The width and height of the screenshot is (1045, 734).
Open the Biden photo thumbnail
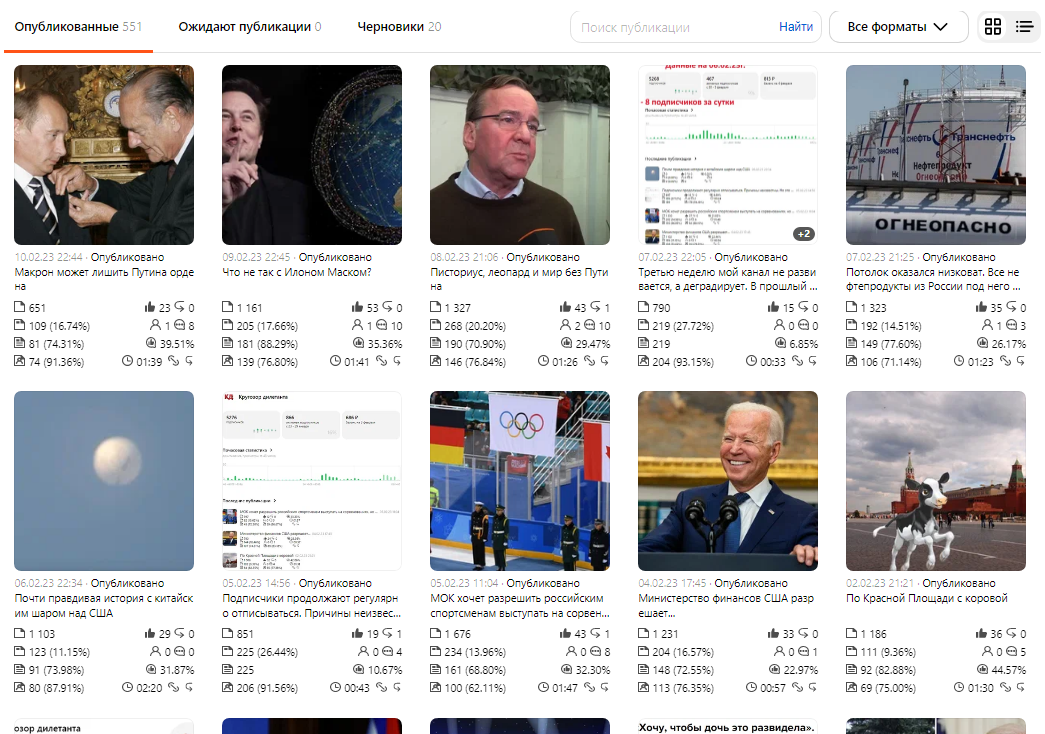728,481
